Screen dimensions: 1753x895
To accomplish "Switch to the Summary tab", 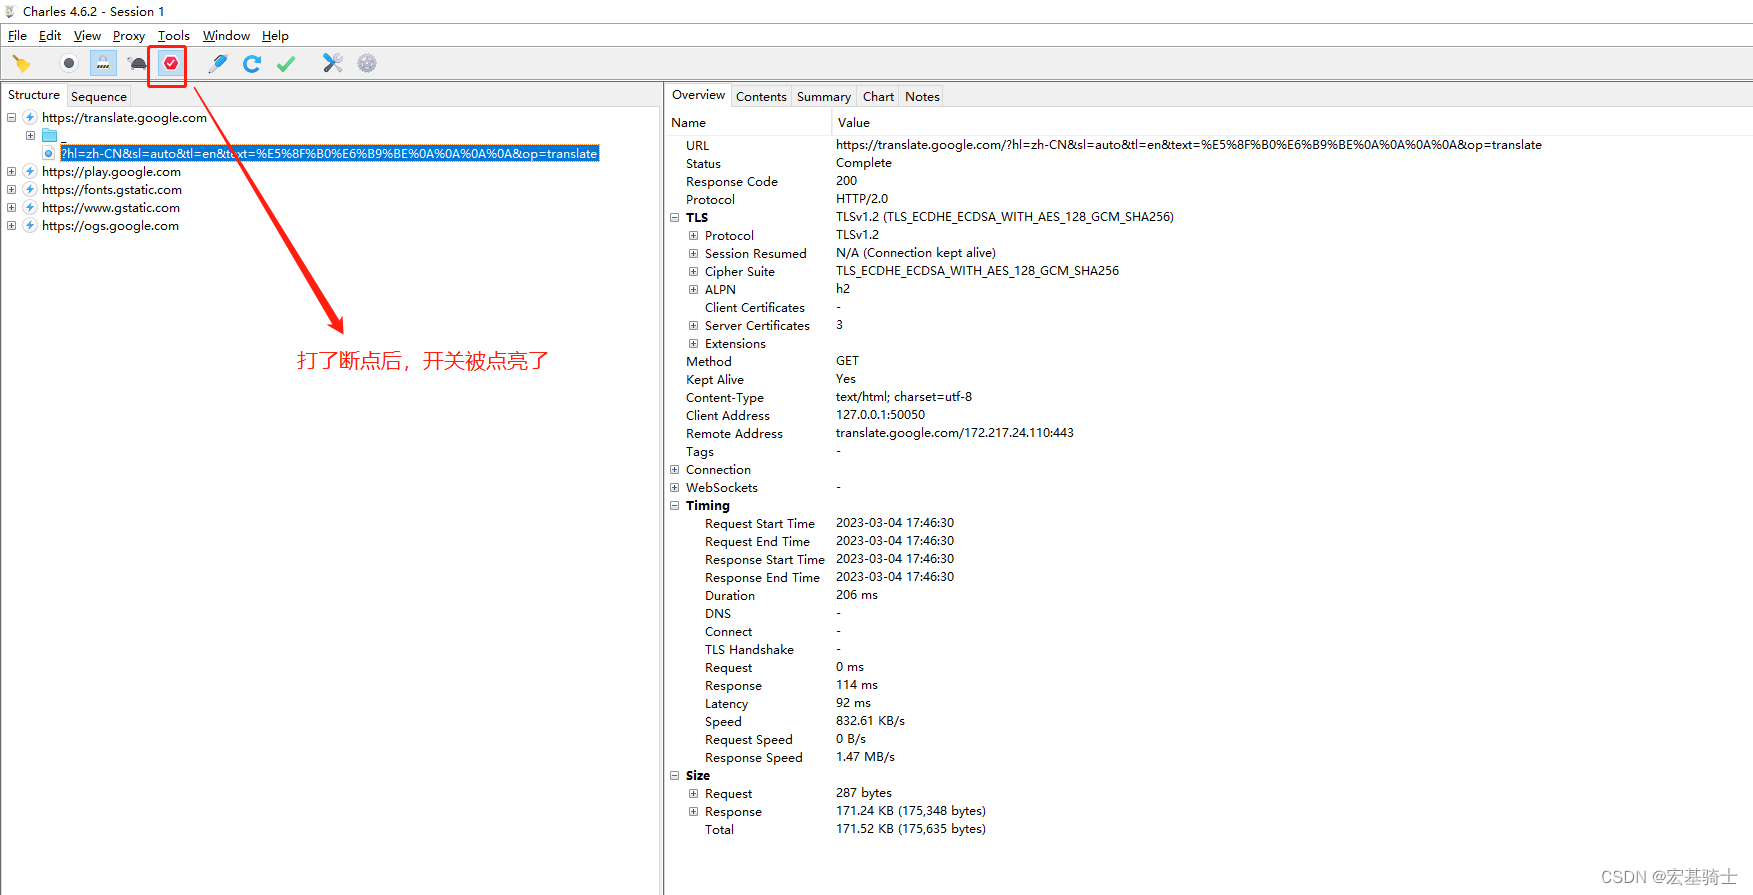I will click(x=824, y=97).
